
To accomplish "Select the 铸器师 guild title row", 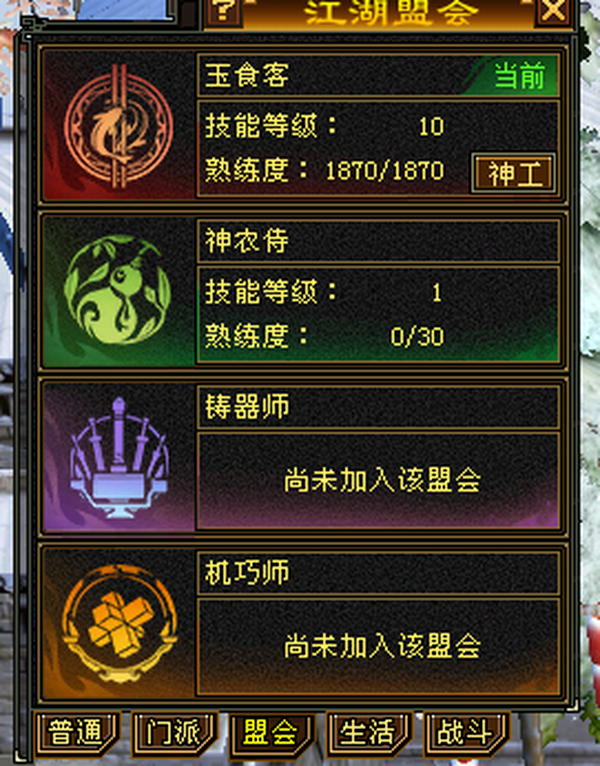I will [x=378, y=407].
